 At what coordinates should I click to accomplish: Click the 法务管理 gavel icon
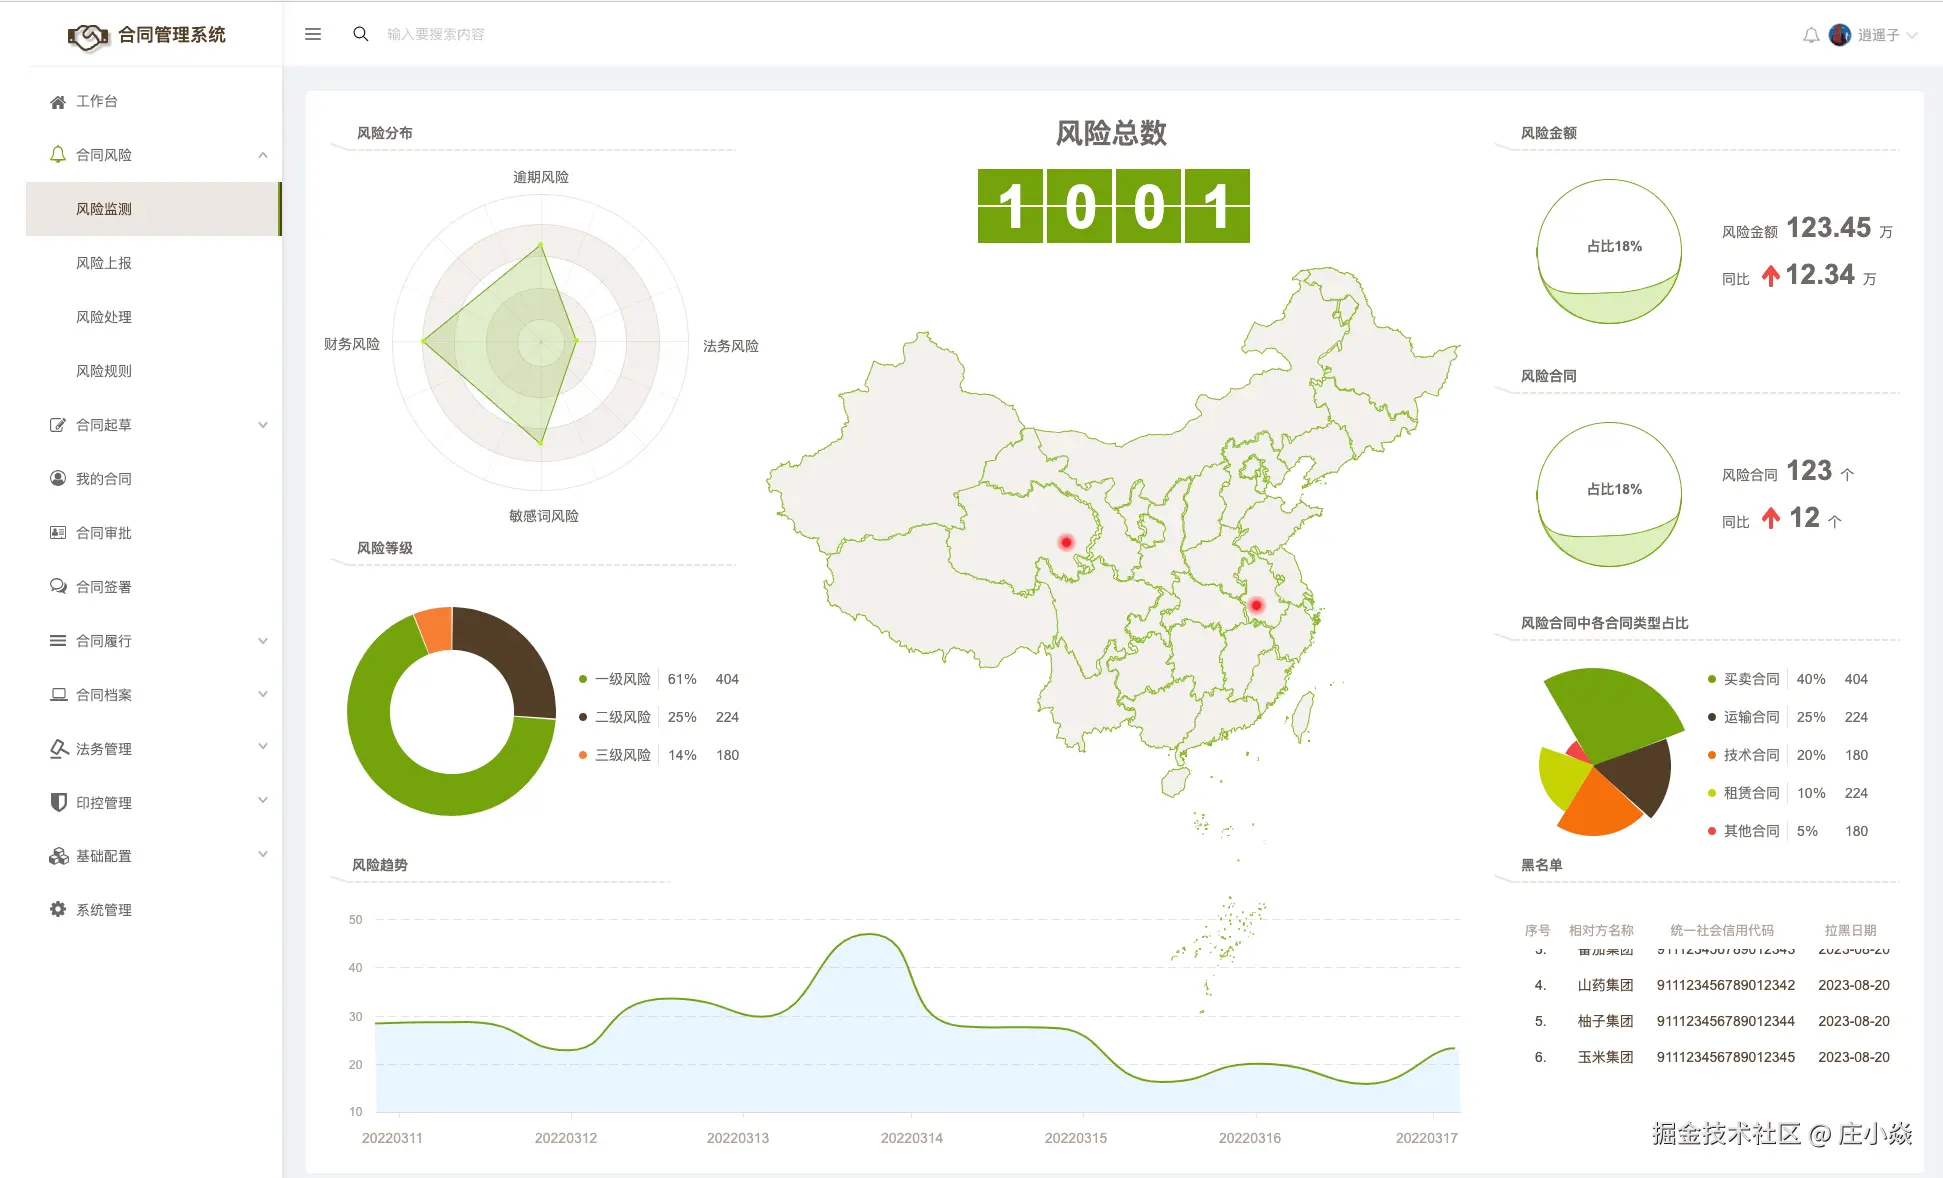(x=58, y=748)
